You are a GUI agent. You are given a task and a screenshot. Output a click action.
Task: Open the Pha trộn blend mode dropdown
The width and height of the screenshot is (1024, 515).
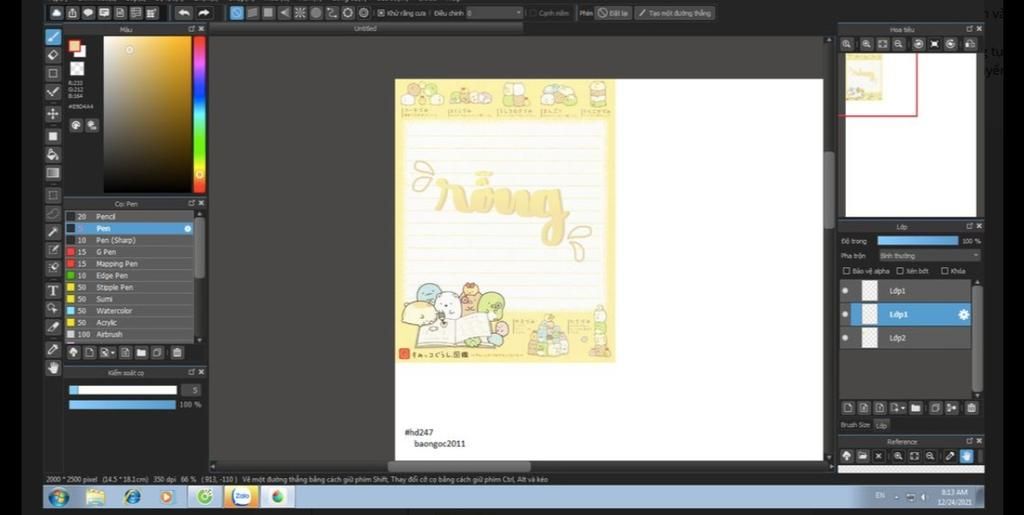tap(929, 256)
